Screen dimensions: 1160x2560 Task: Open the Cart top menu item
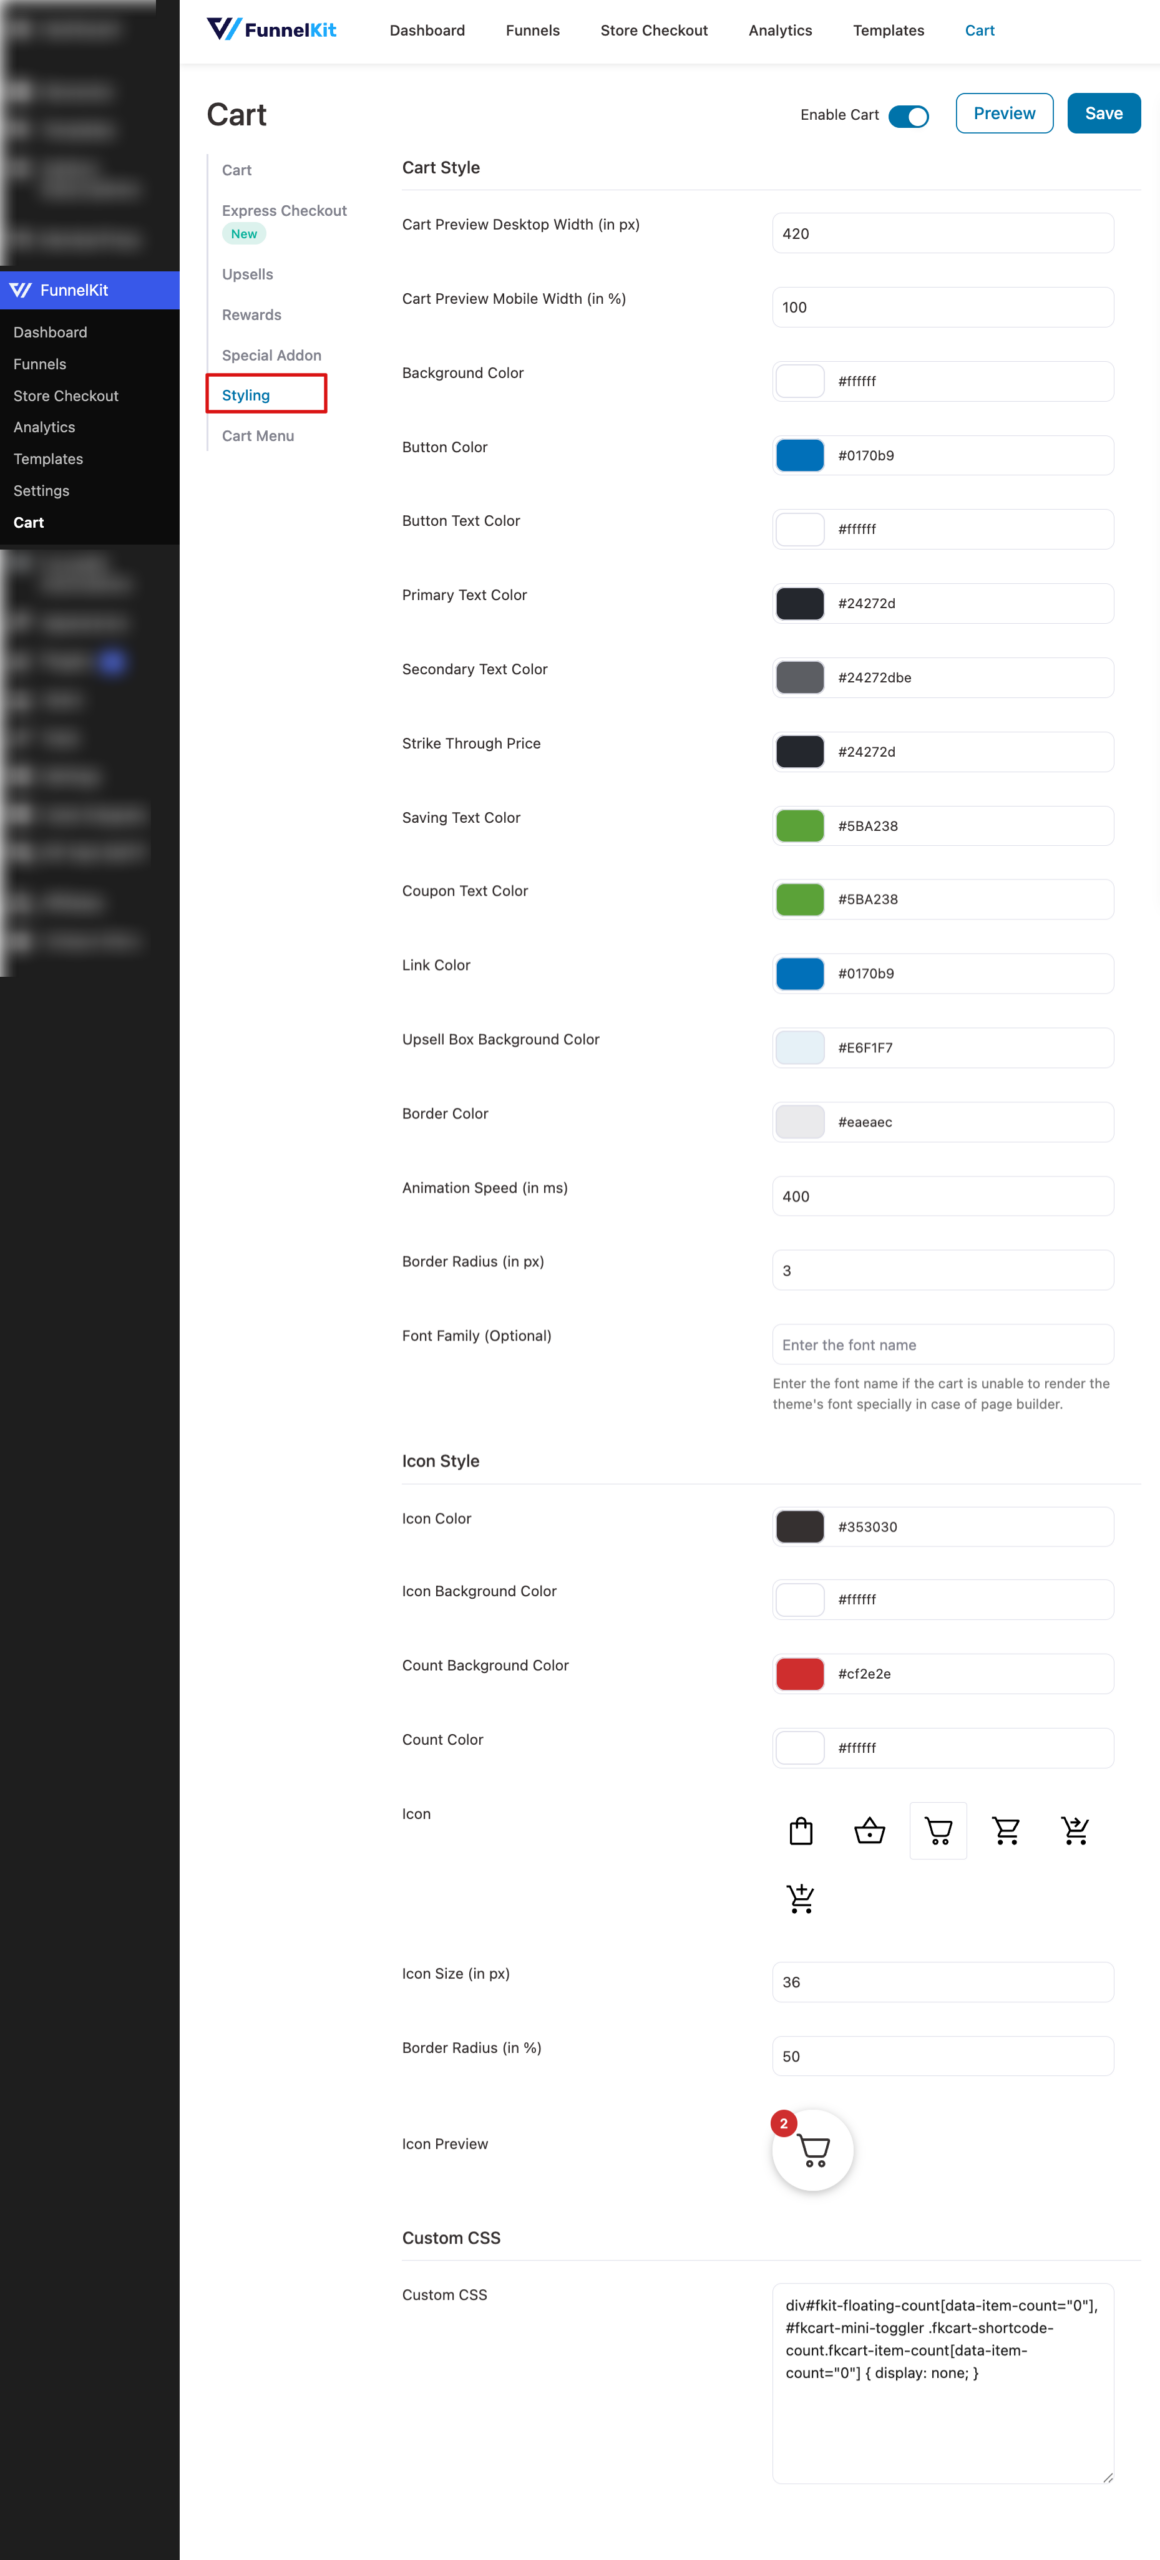coord(980,31)
